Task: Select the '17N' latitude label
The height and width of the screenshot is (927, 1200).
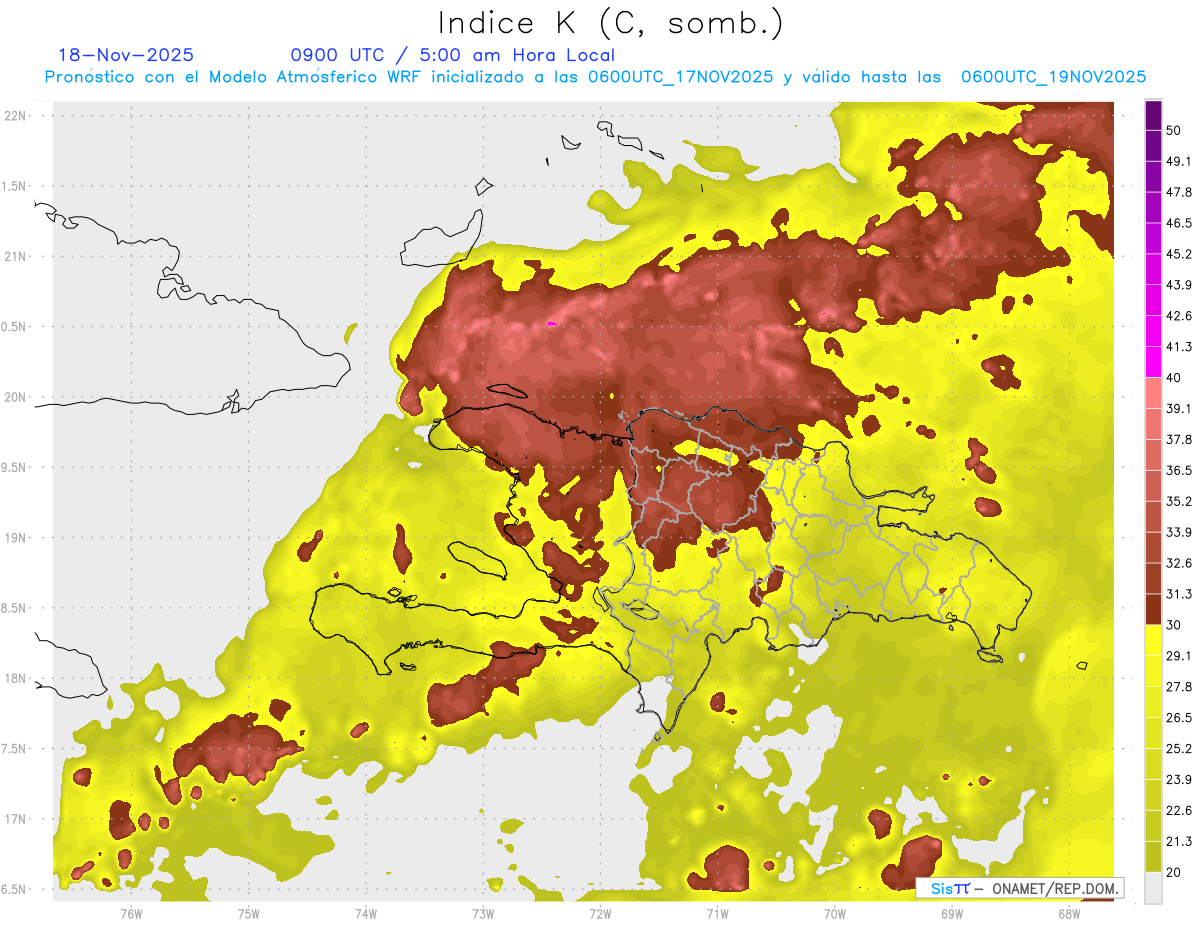Action: click(x=15, y=819)
